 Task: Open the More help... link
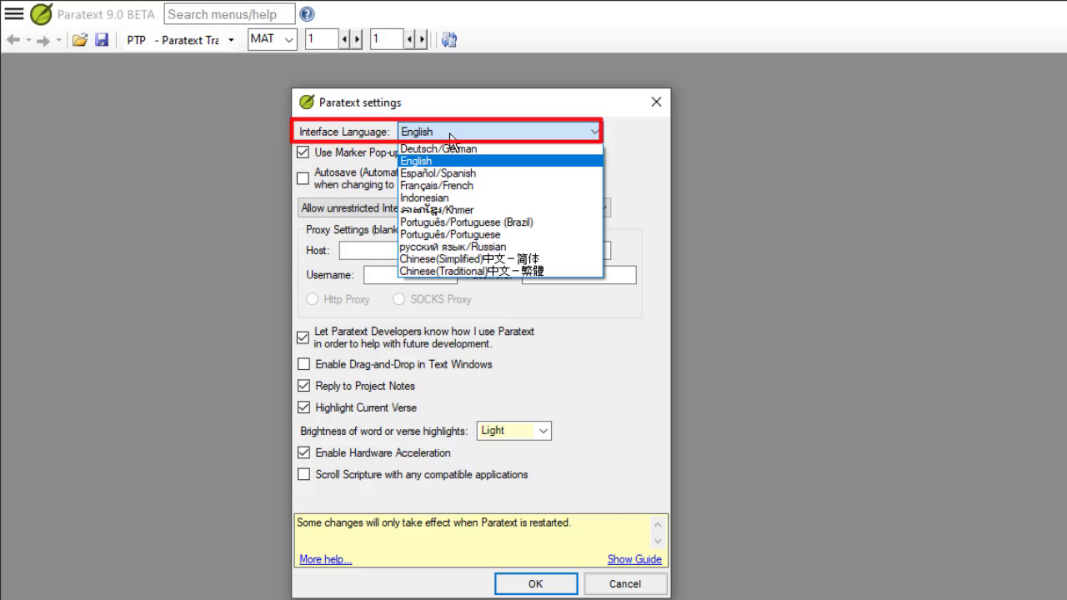click(x=325, y=559)
